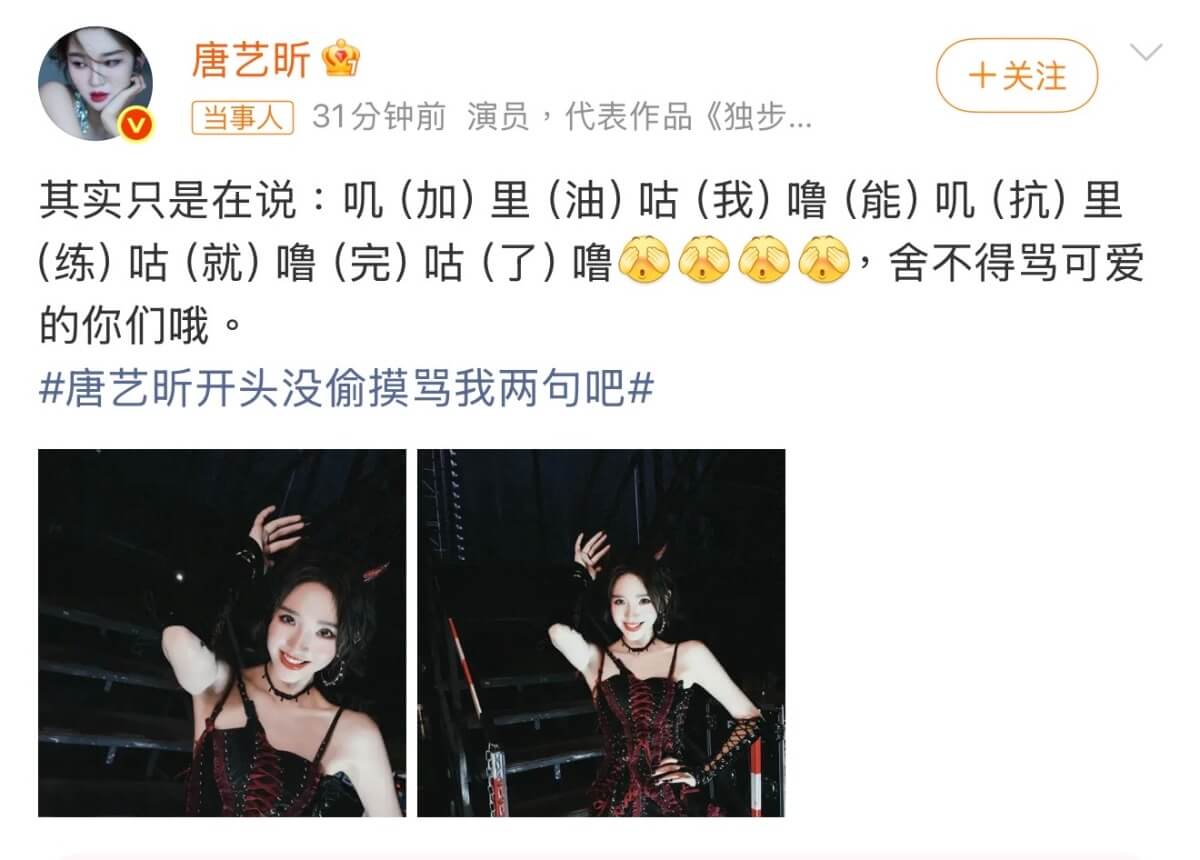1200x860 pixels.
Task: Follow the user with 关注 button
Action: [1017, 75]
